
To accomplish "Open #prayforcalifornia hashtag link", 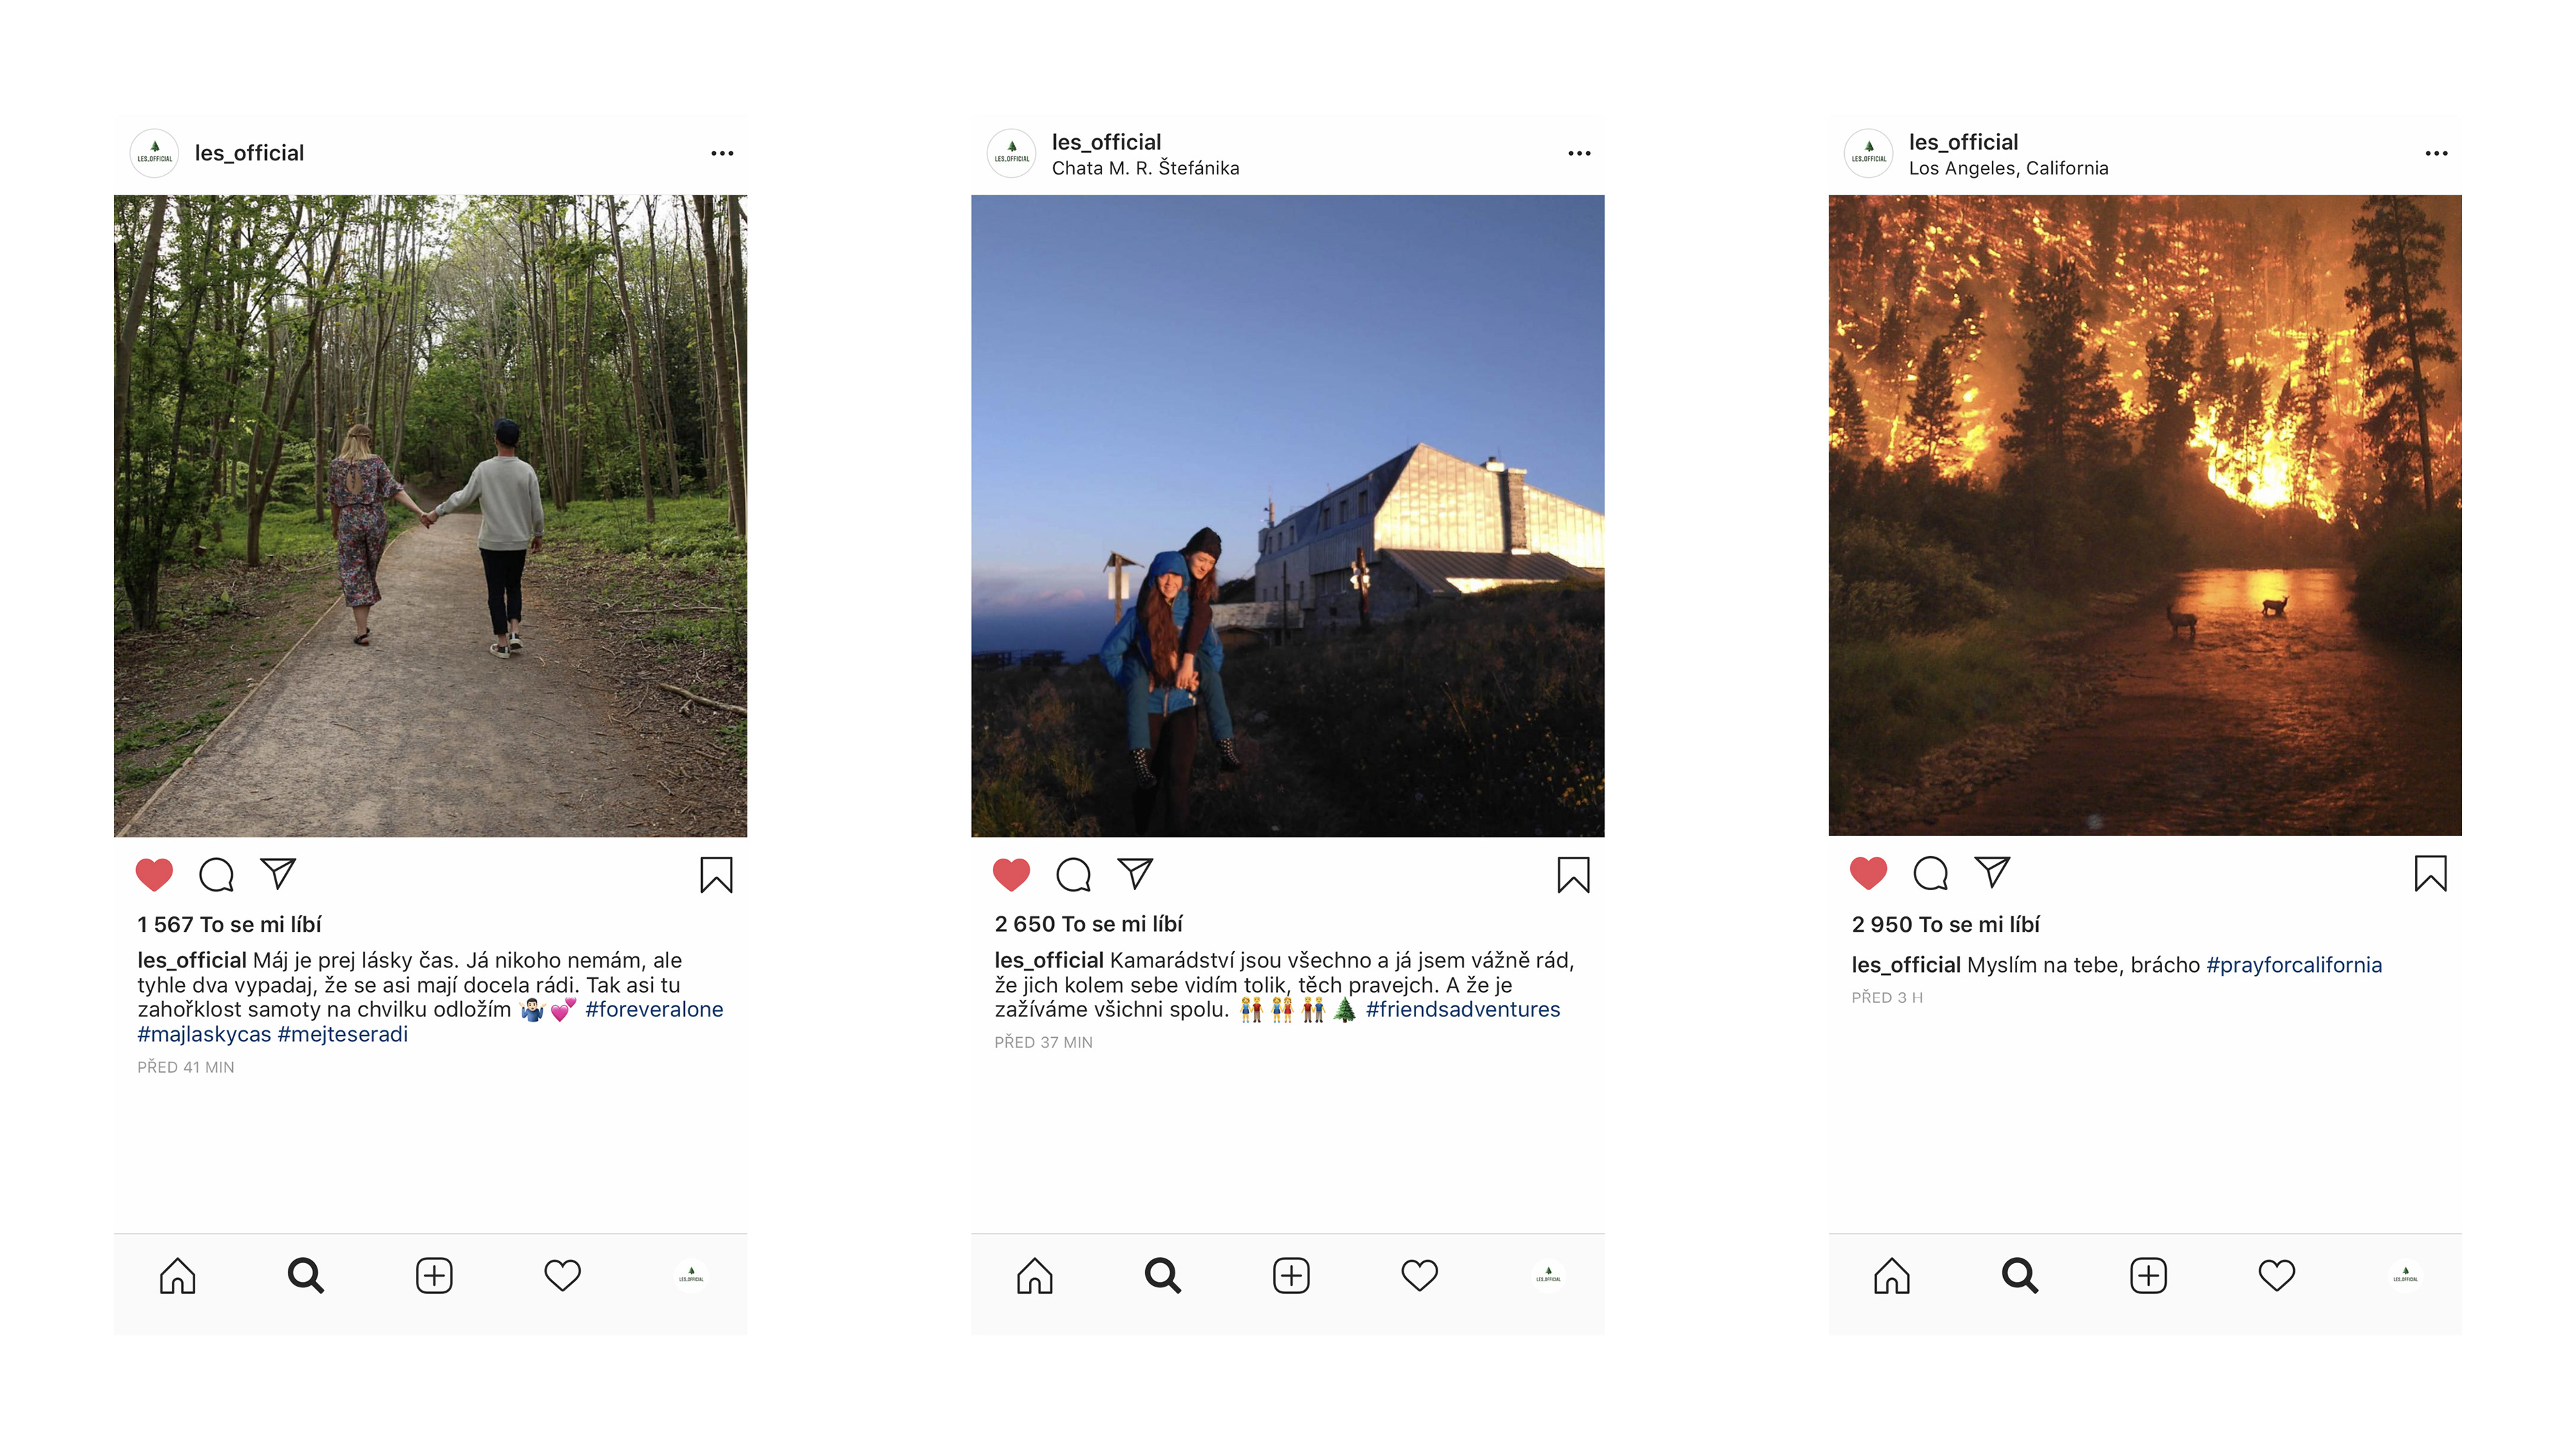I will 2294,965.
